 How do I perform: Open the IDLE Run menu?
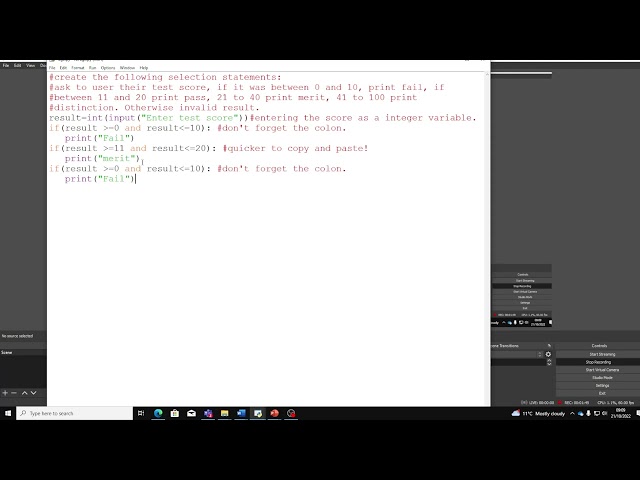(92, 68)
